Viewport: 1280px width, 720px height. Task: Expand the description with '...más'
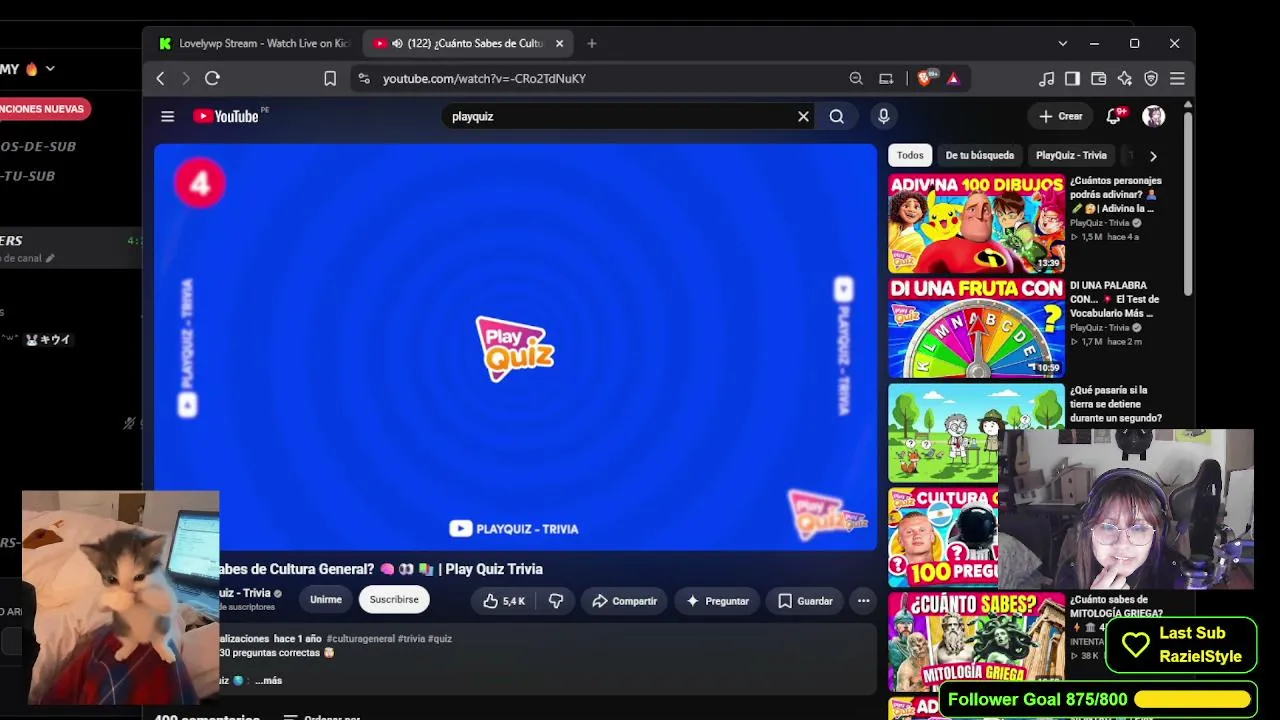click(268, 681)
